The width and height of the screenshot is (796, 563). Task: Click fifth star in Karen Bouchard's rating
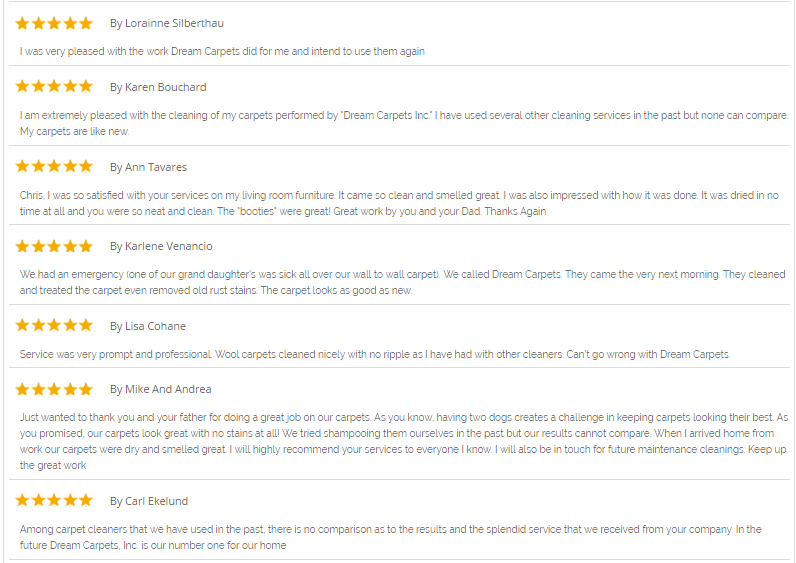pos(86,87)
